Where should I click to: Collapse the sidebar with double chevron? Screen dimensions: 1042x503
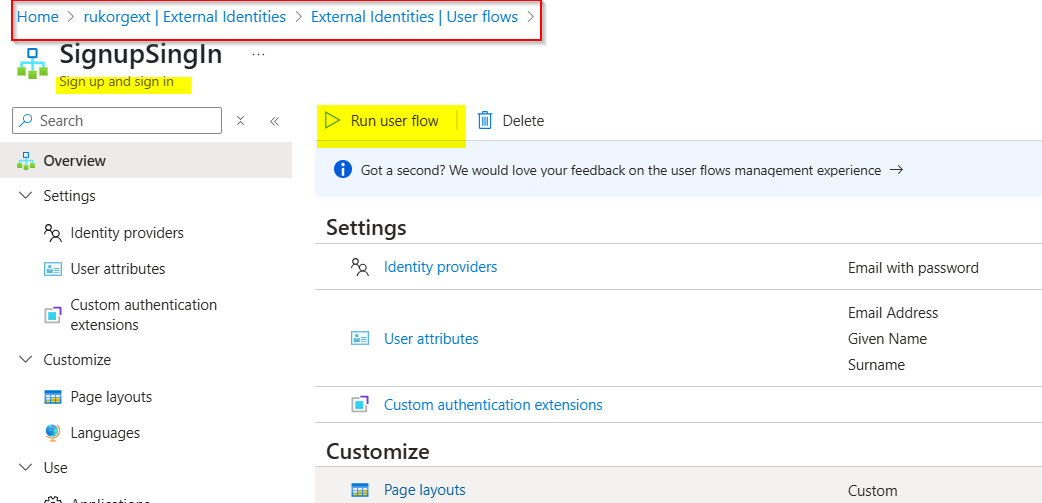(274, 121)
